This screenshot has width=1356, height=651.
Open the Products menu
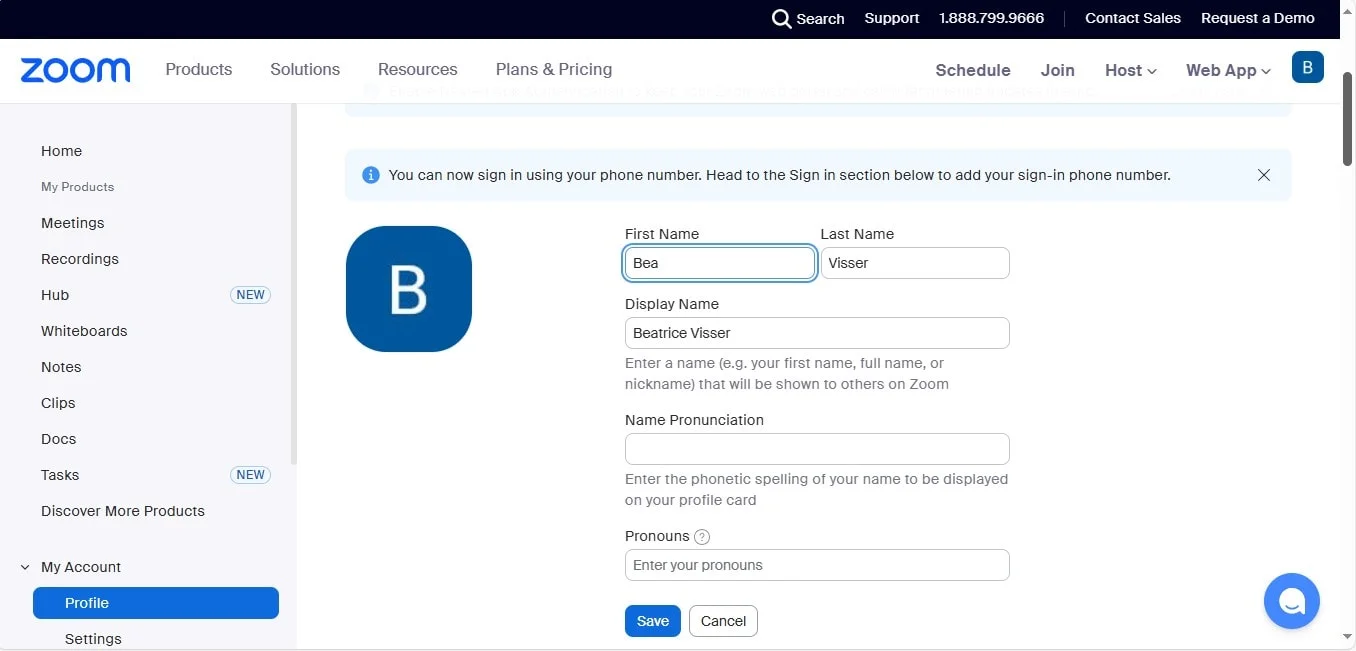click(x=199, y=69)
